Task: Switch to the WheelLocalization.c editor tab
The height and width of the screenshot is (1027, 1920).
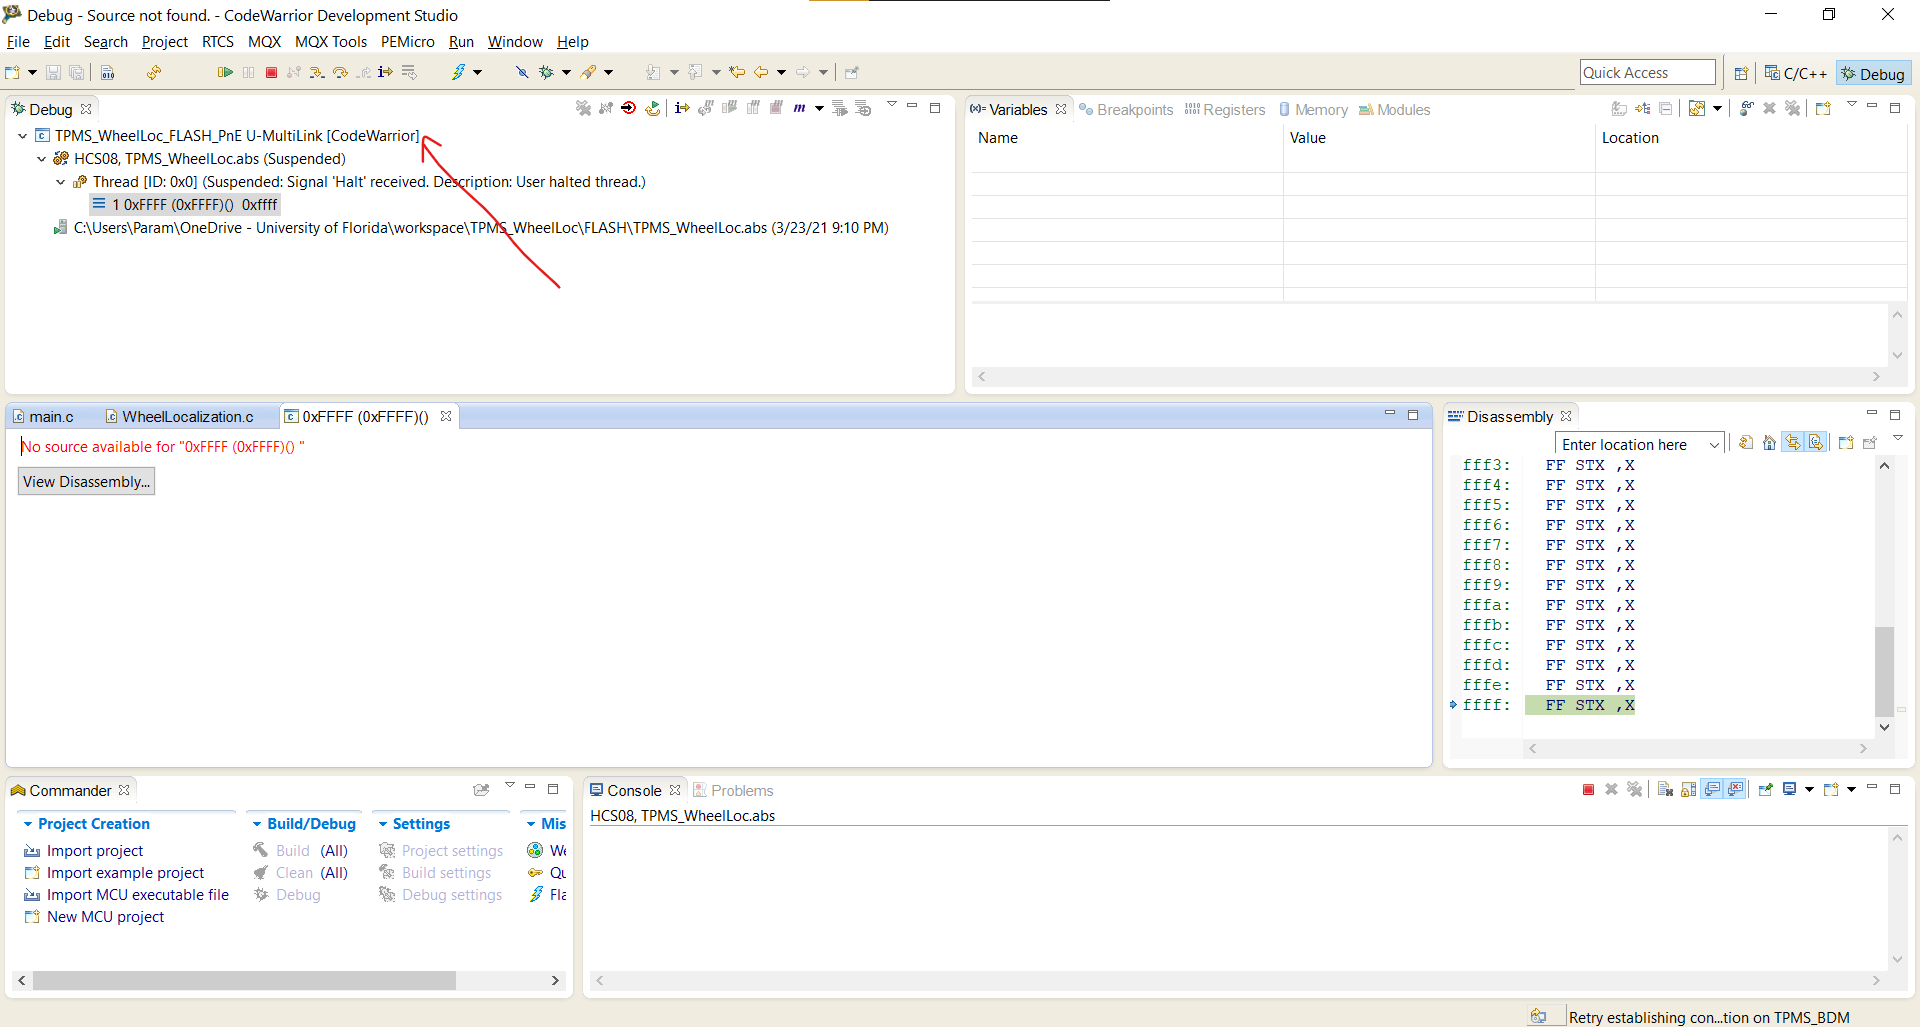Action: point(187,417)
